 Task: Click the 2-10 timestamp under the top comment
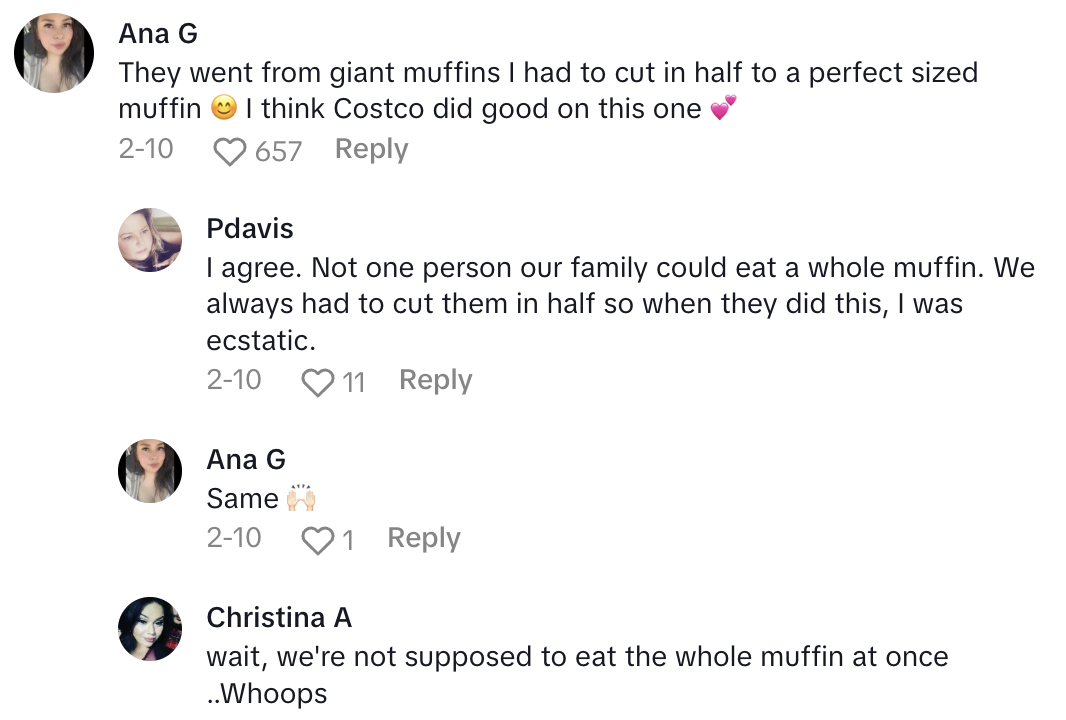tap(146, 150)
